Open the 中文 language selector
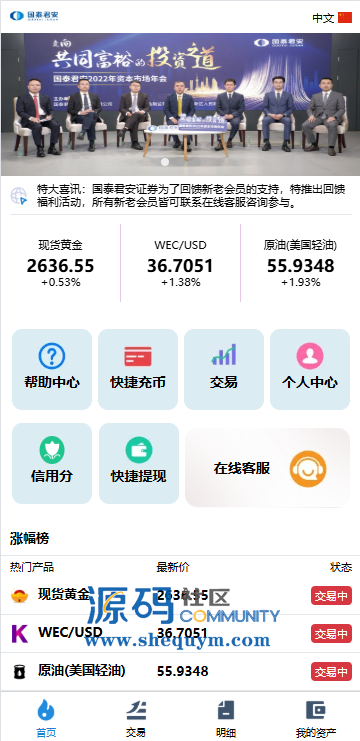This screenshot has width=360, height=741. [x=323, y=18]
